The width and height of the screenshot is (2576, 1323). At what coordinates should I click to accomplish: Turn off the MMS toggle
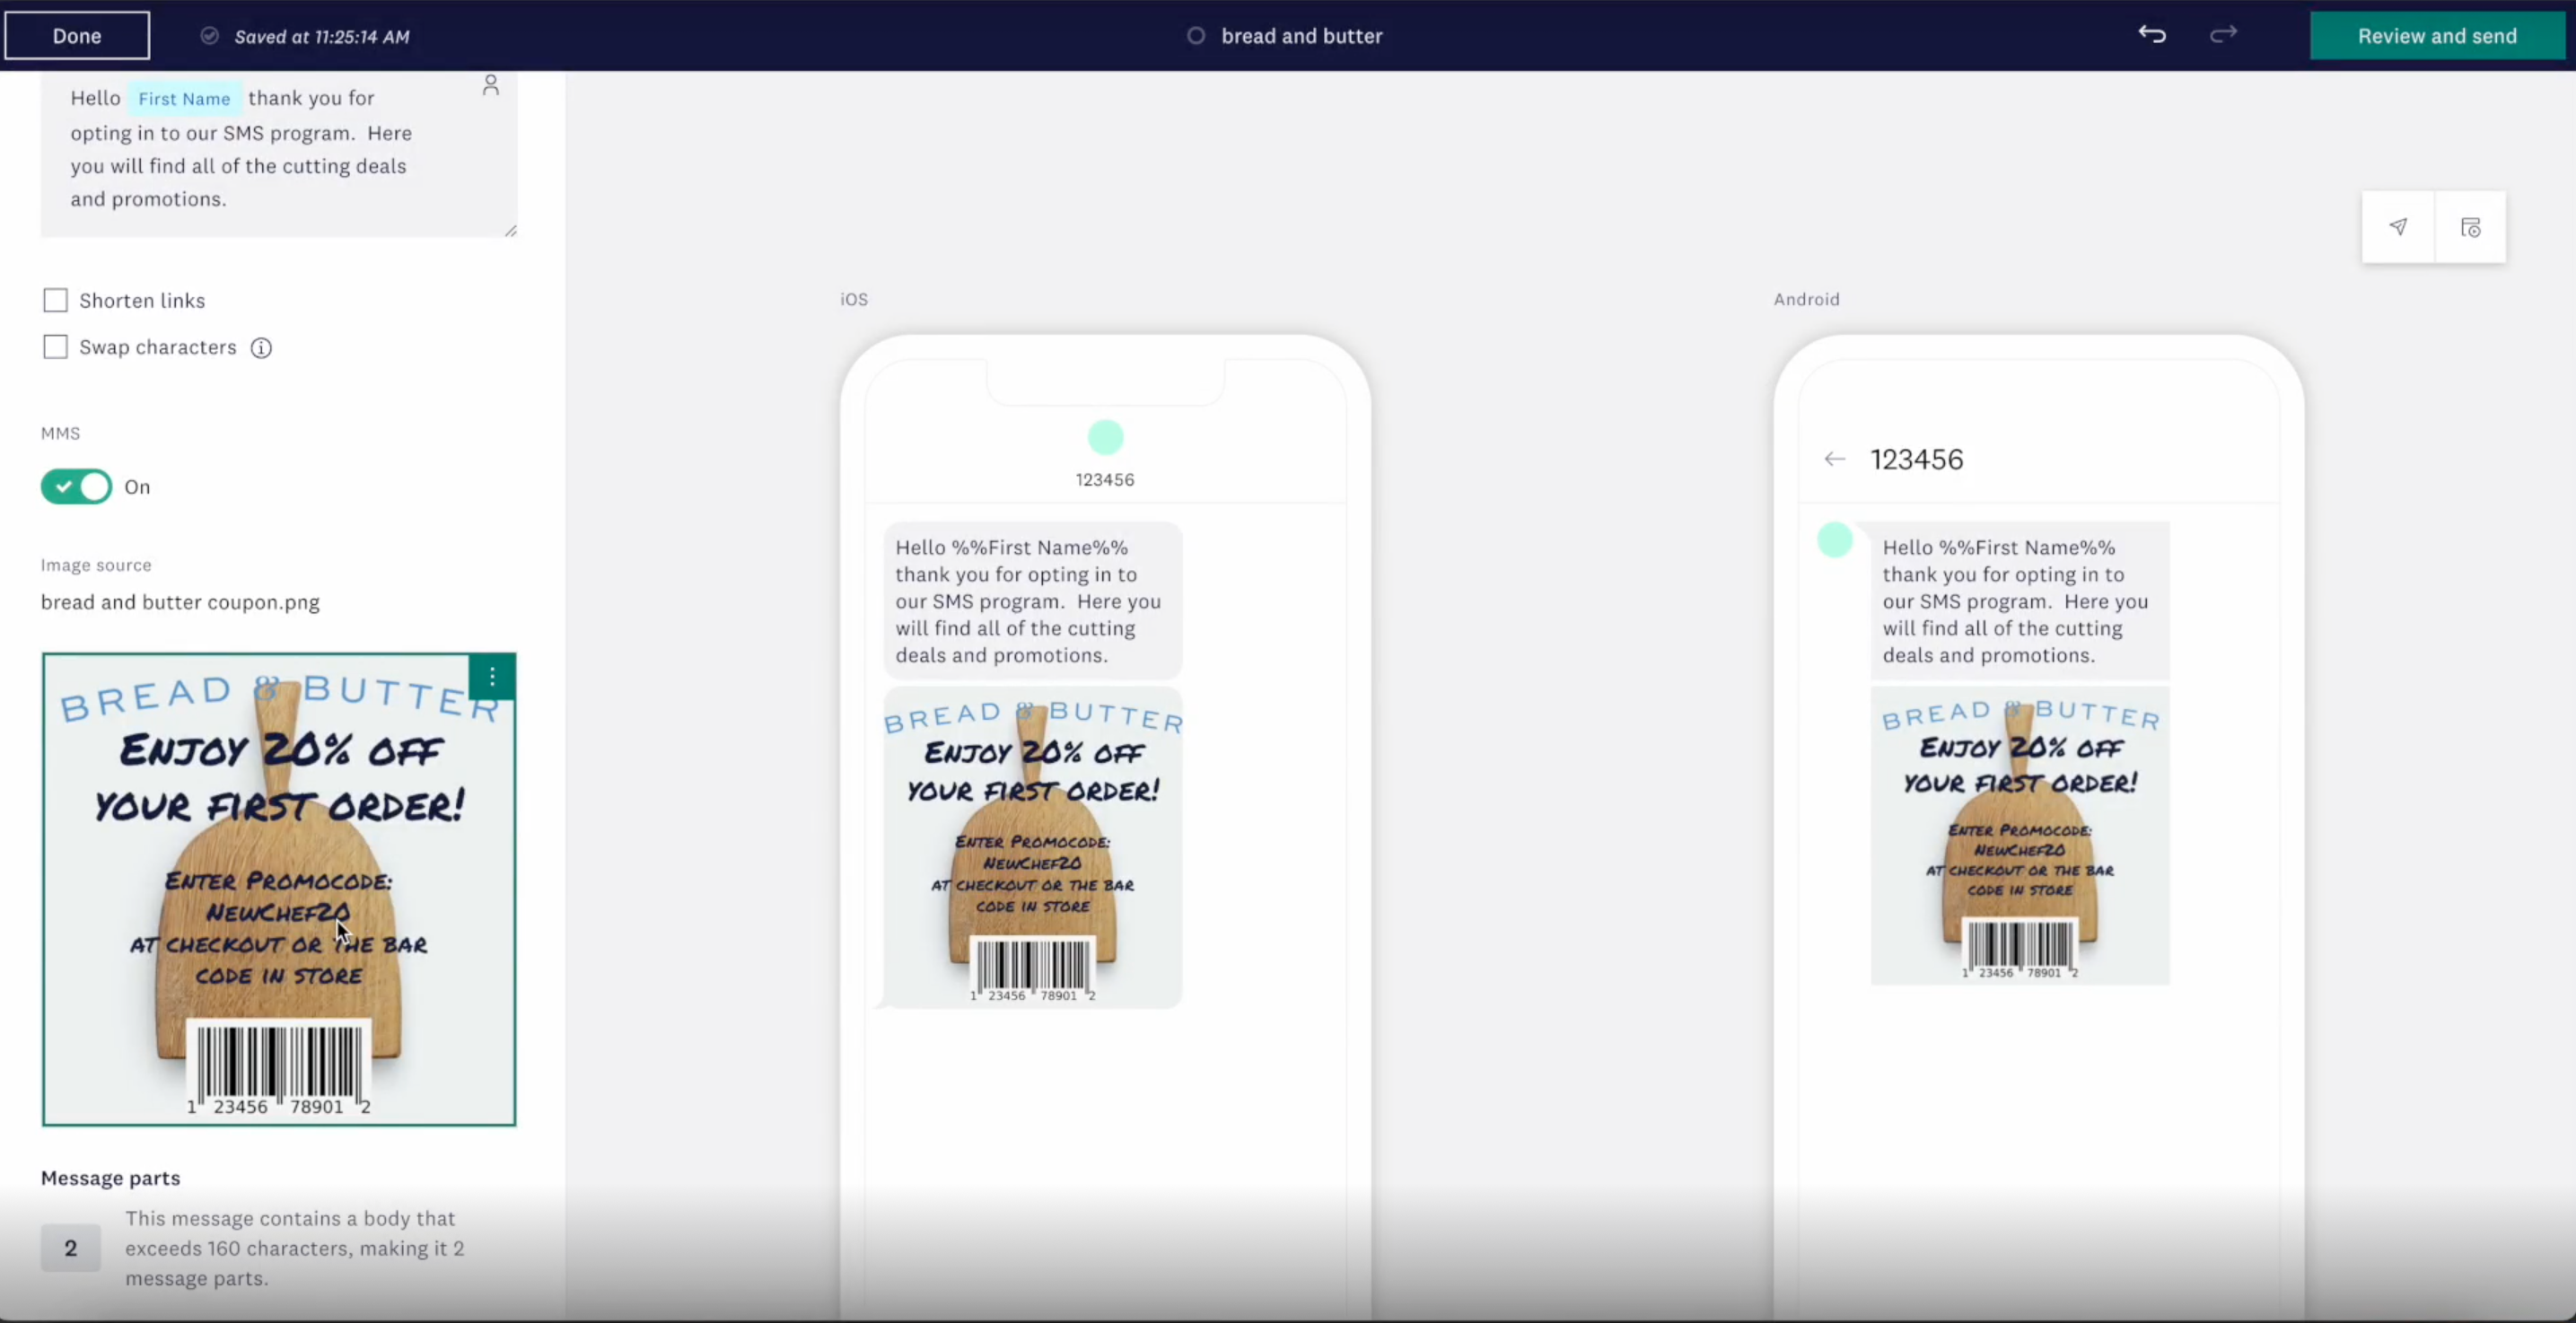[77, 487]
